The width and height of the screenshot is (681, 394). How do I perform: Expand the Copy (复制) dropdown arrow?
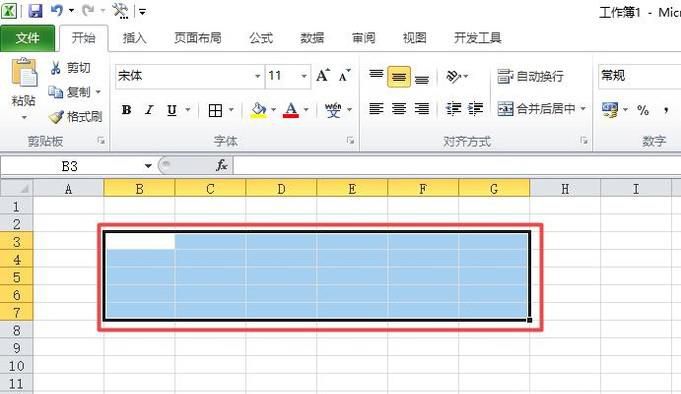[98, 92]
